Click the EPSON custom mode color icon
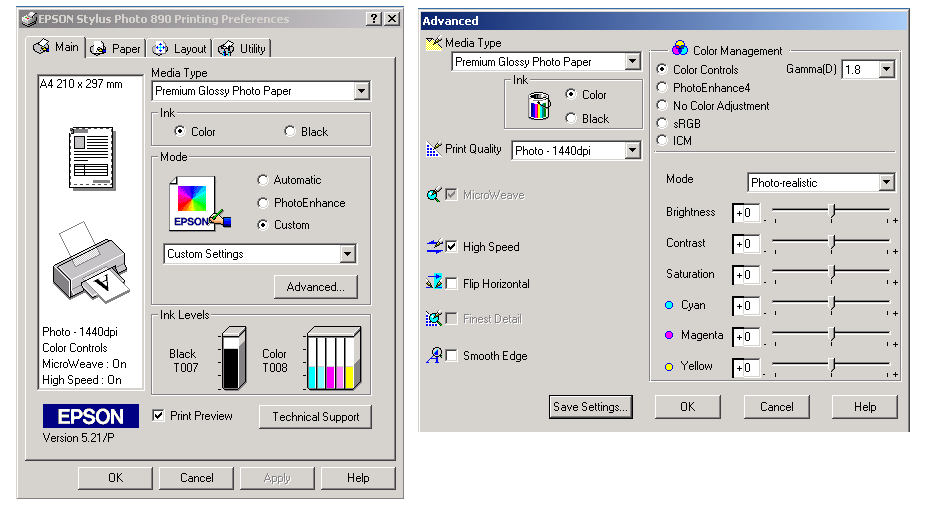928x514 pixels. pyautogui.click(x=199, y=204)
